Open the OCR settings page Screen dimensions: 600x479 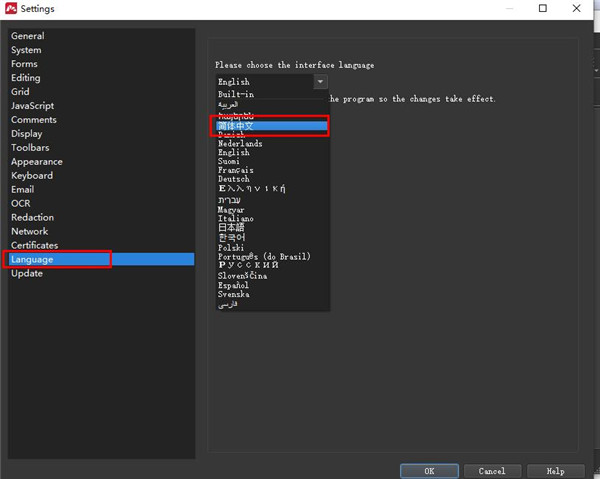tap(20, 203)
